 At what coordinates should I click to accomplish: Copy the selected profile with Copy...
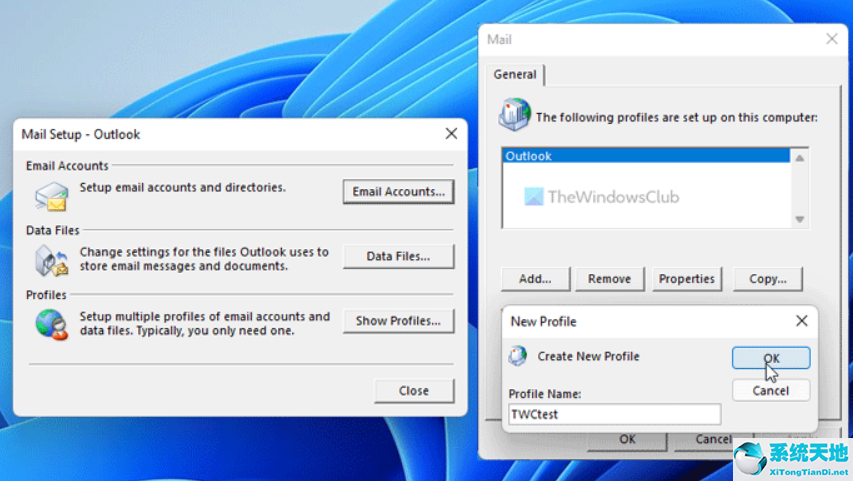[768, 279]
